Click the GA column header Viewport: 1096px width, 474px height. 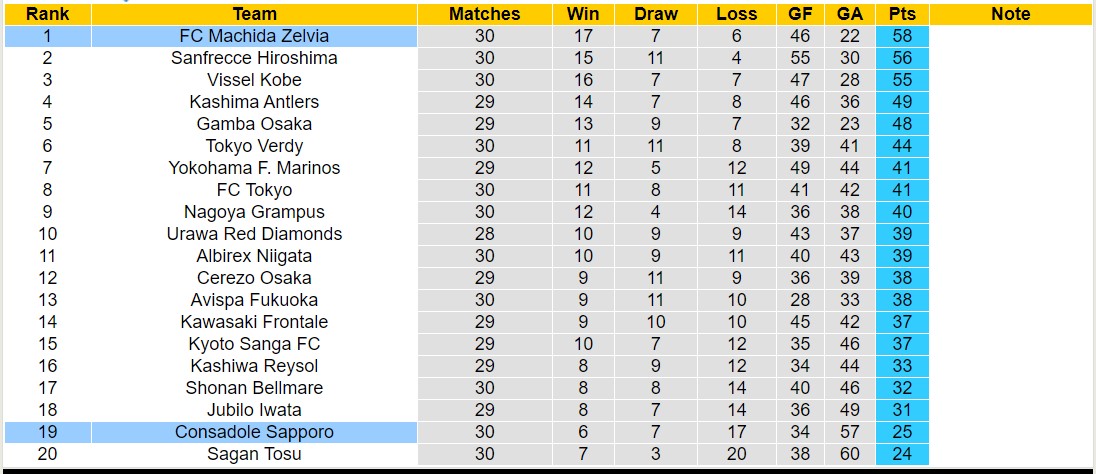tap(851, 14)
